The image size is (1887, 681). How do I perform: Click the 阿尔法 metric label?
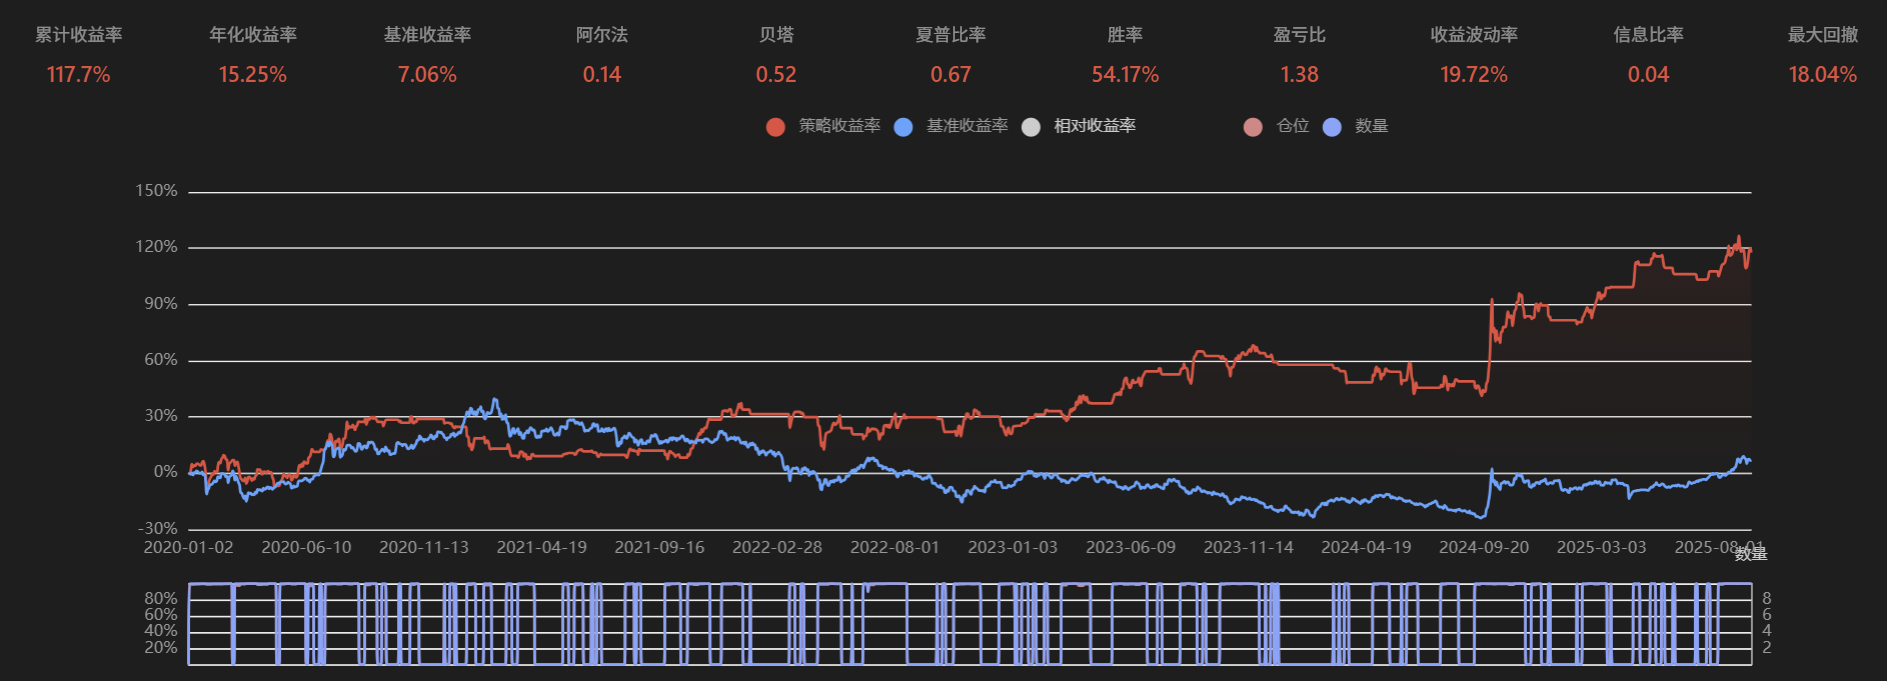pos(602,35)
